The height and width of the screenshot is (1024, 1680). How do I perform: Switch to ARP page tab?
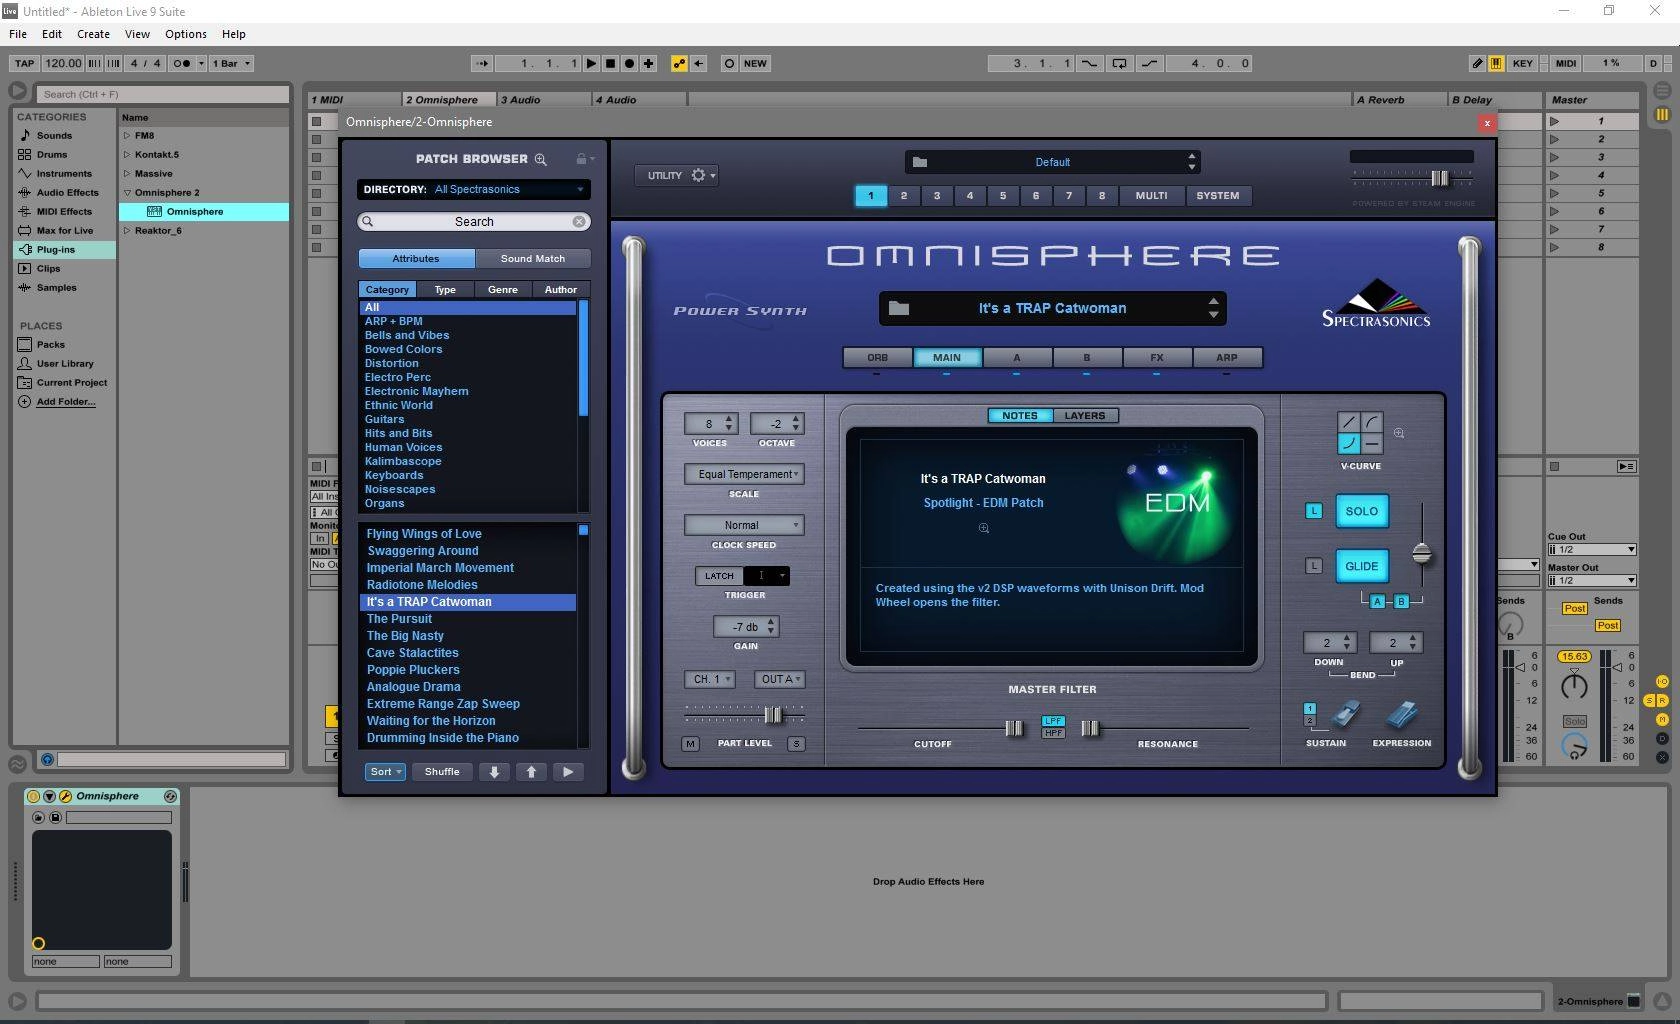pos(1226,357)
